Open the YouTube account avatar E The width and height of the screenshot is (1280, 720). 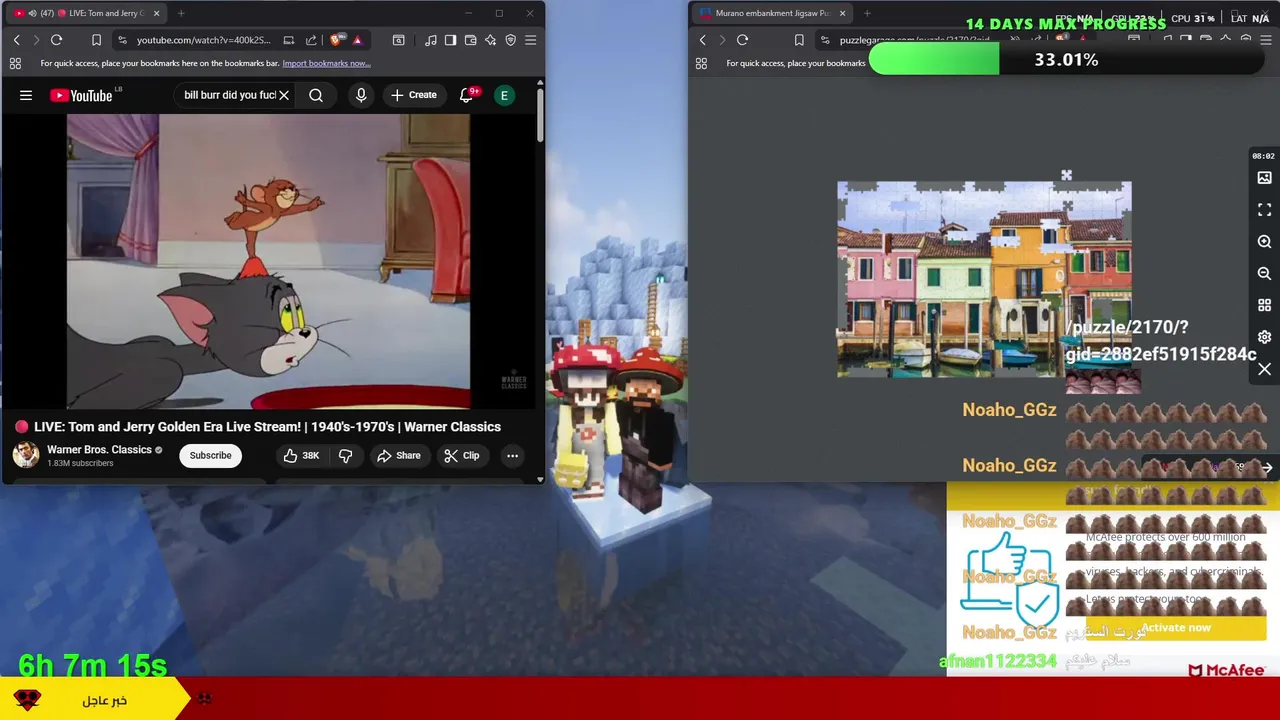pyautogui.click(x=504, y=95)
